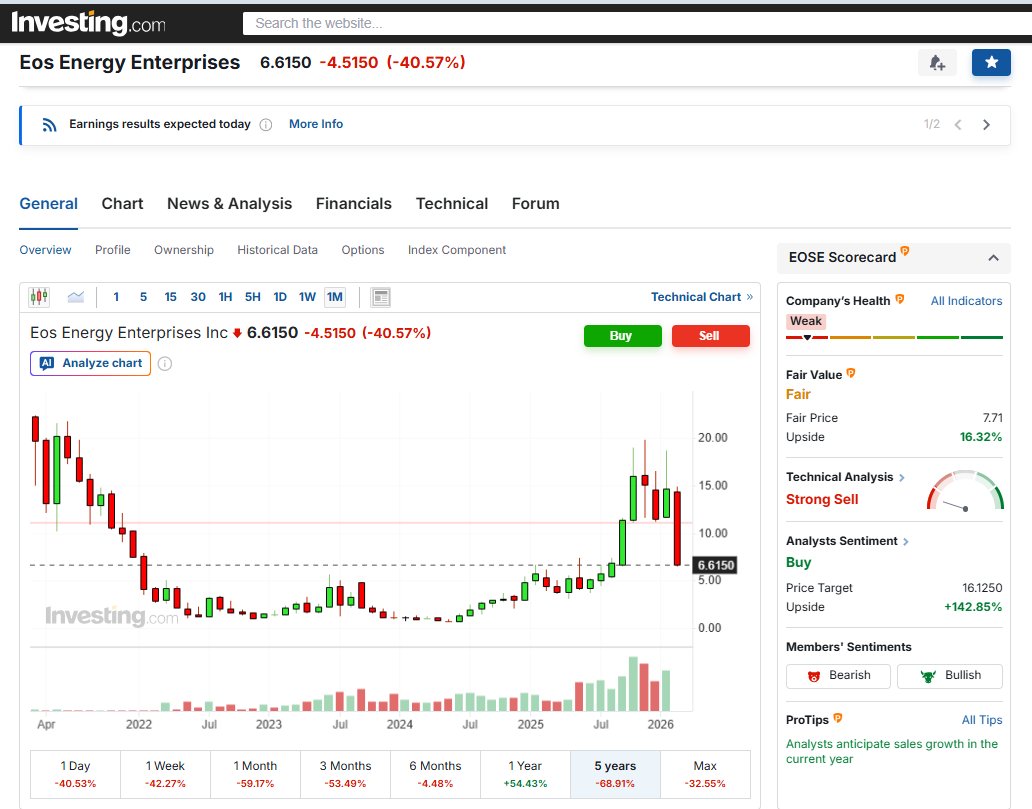Click the green Buy button
The width and height of the screenshot is (1032, 809).
623,336
